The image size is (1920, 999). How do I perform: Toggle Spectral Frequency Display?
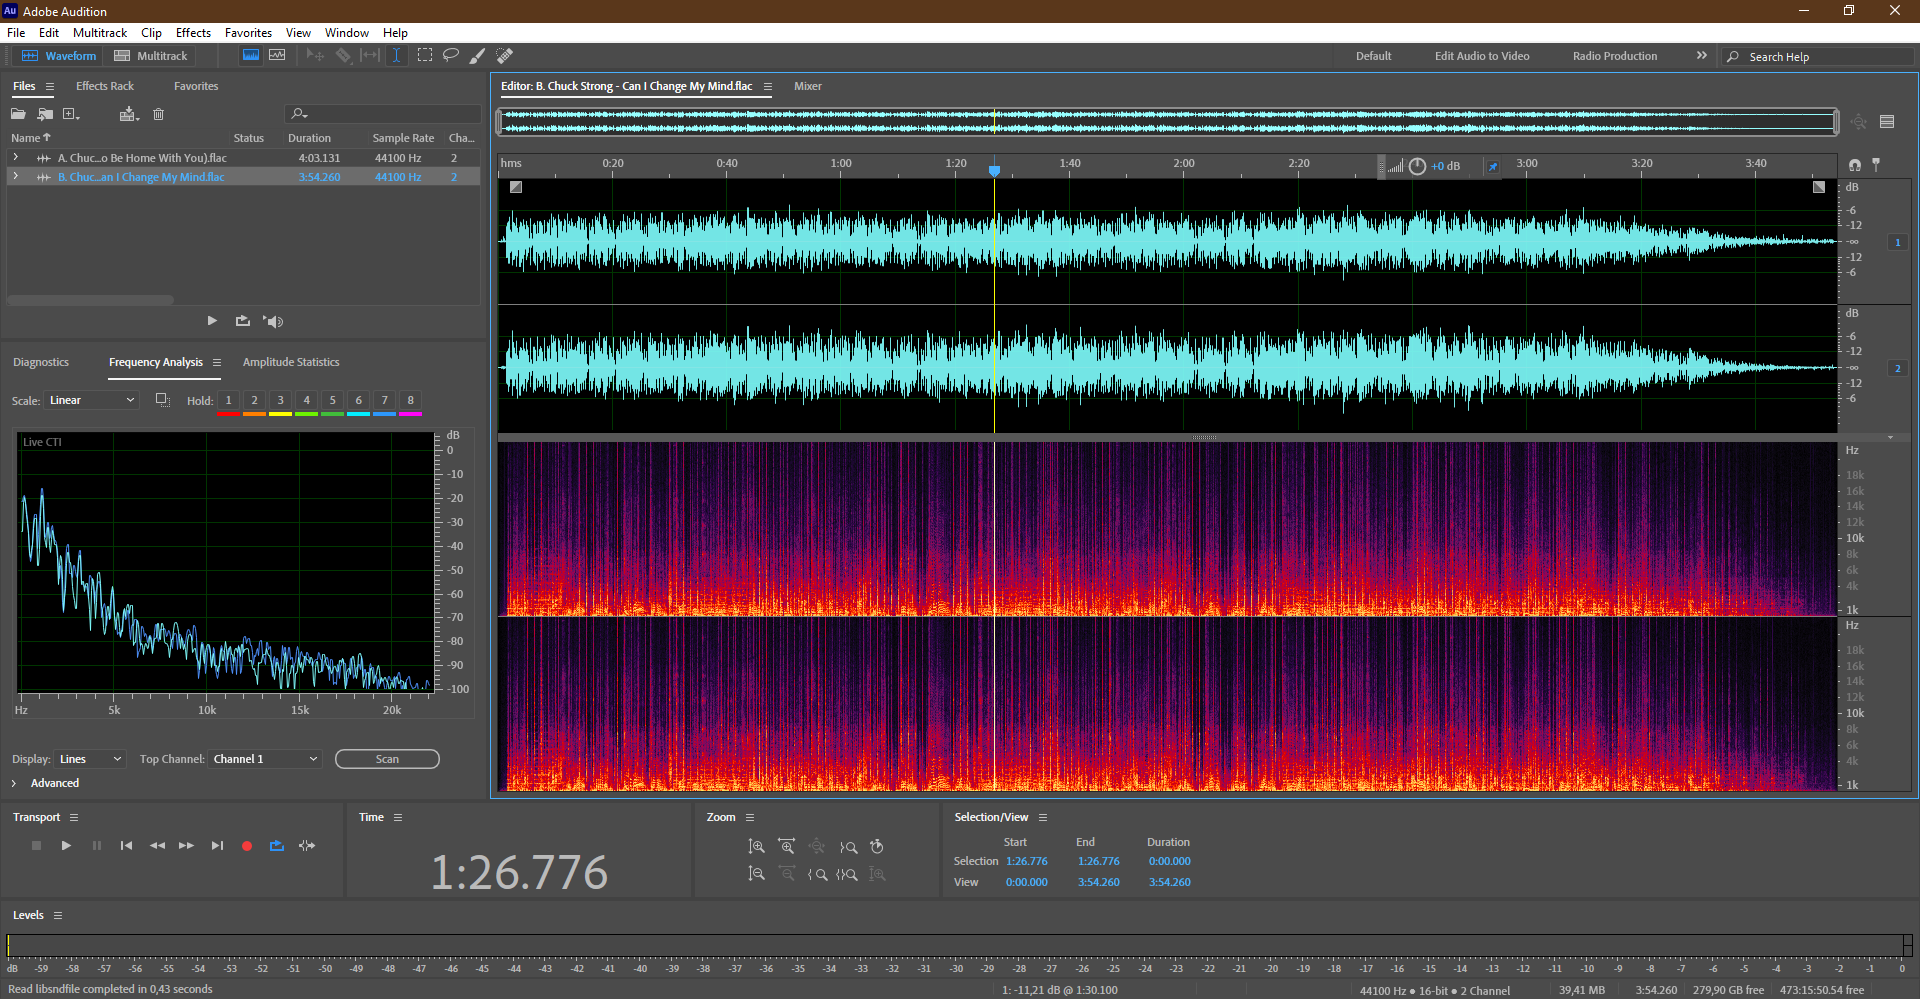(251, 56)
